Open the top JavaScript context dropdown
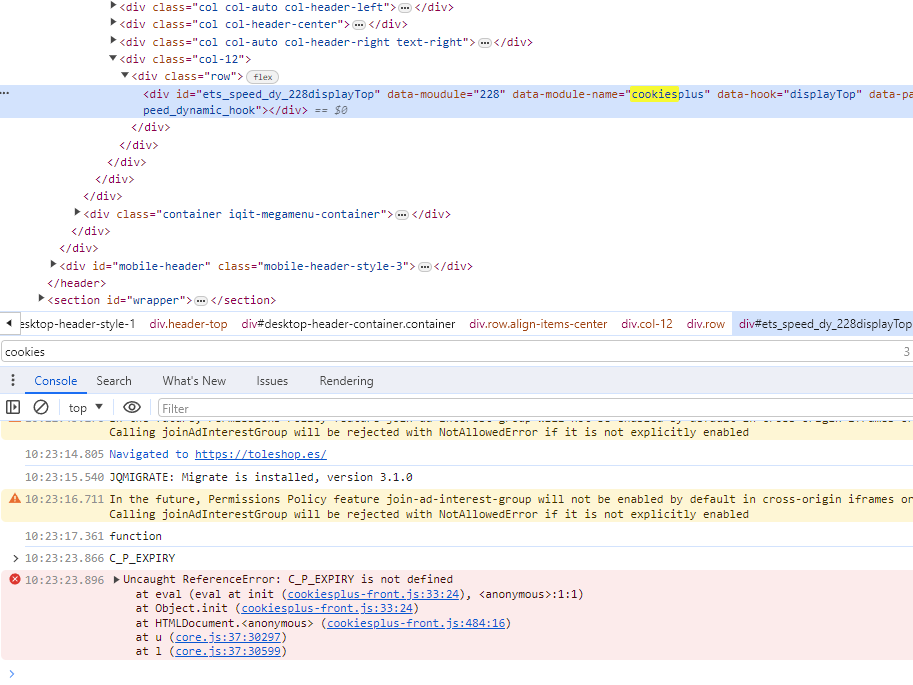The width and height of the screenshot is (913, 685). 85,408
